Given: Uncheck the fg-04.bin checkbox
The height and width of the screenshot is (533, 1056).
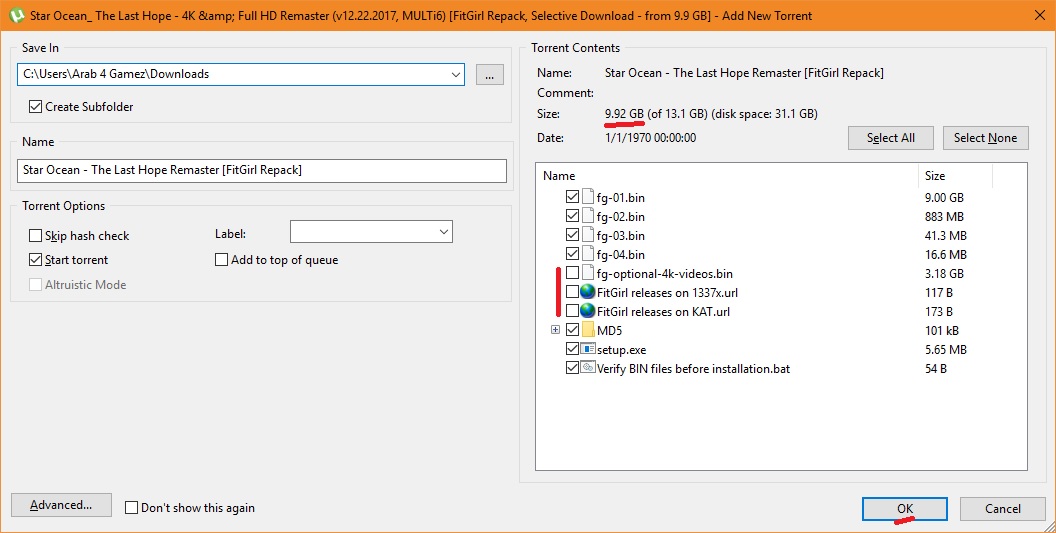Looking at the screenshot, I should pyautogui.click(x=572, y=254).
